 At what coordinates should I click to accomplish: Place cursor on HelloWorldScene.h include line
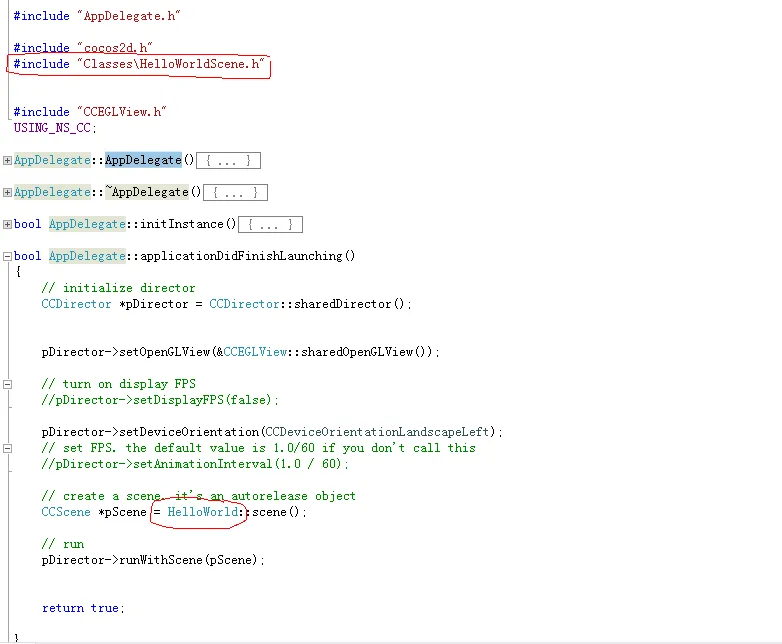pos(140,64)
